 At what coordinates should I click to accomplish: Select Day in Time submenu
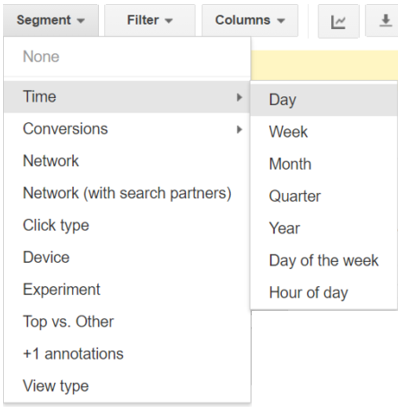pos(324,100)
